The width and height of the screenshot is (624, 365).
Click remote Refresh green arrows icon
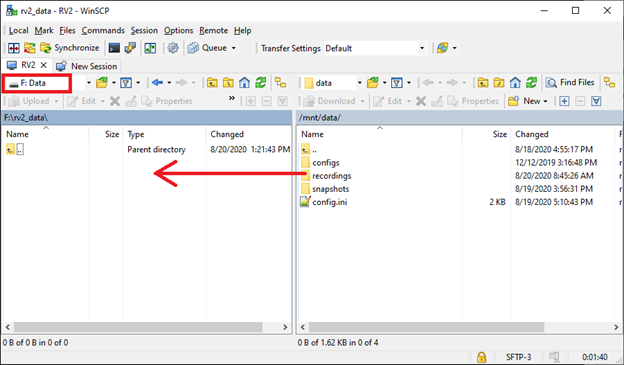[x=531, y=83]
